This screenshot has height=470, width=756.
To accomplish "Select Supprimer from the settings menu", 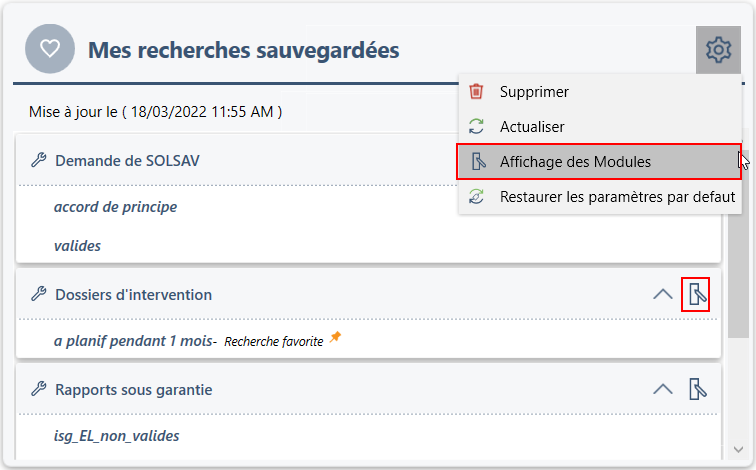I will pyautogui.click(x=534, y=92).
